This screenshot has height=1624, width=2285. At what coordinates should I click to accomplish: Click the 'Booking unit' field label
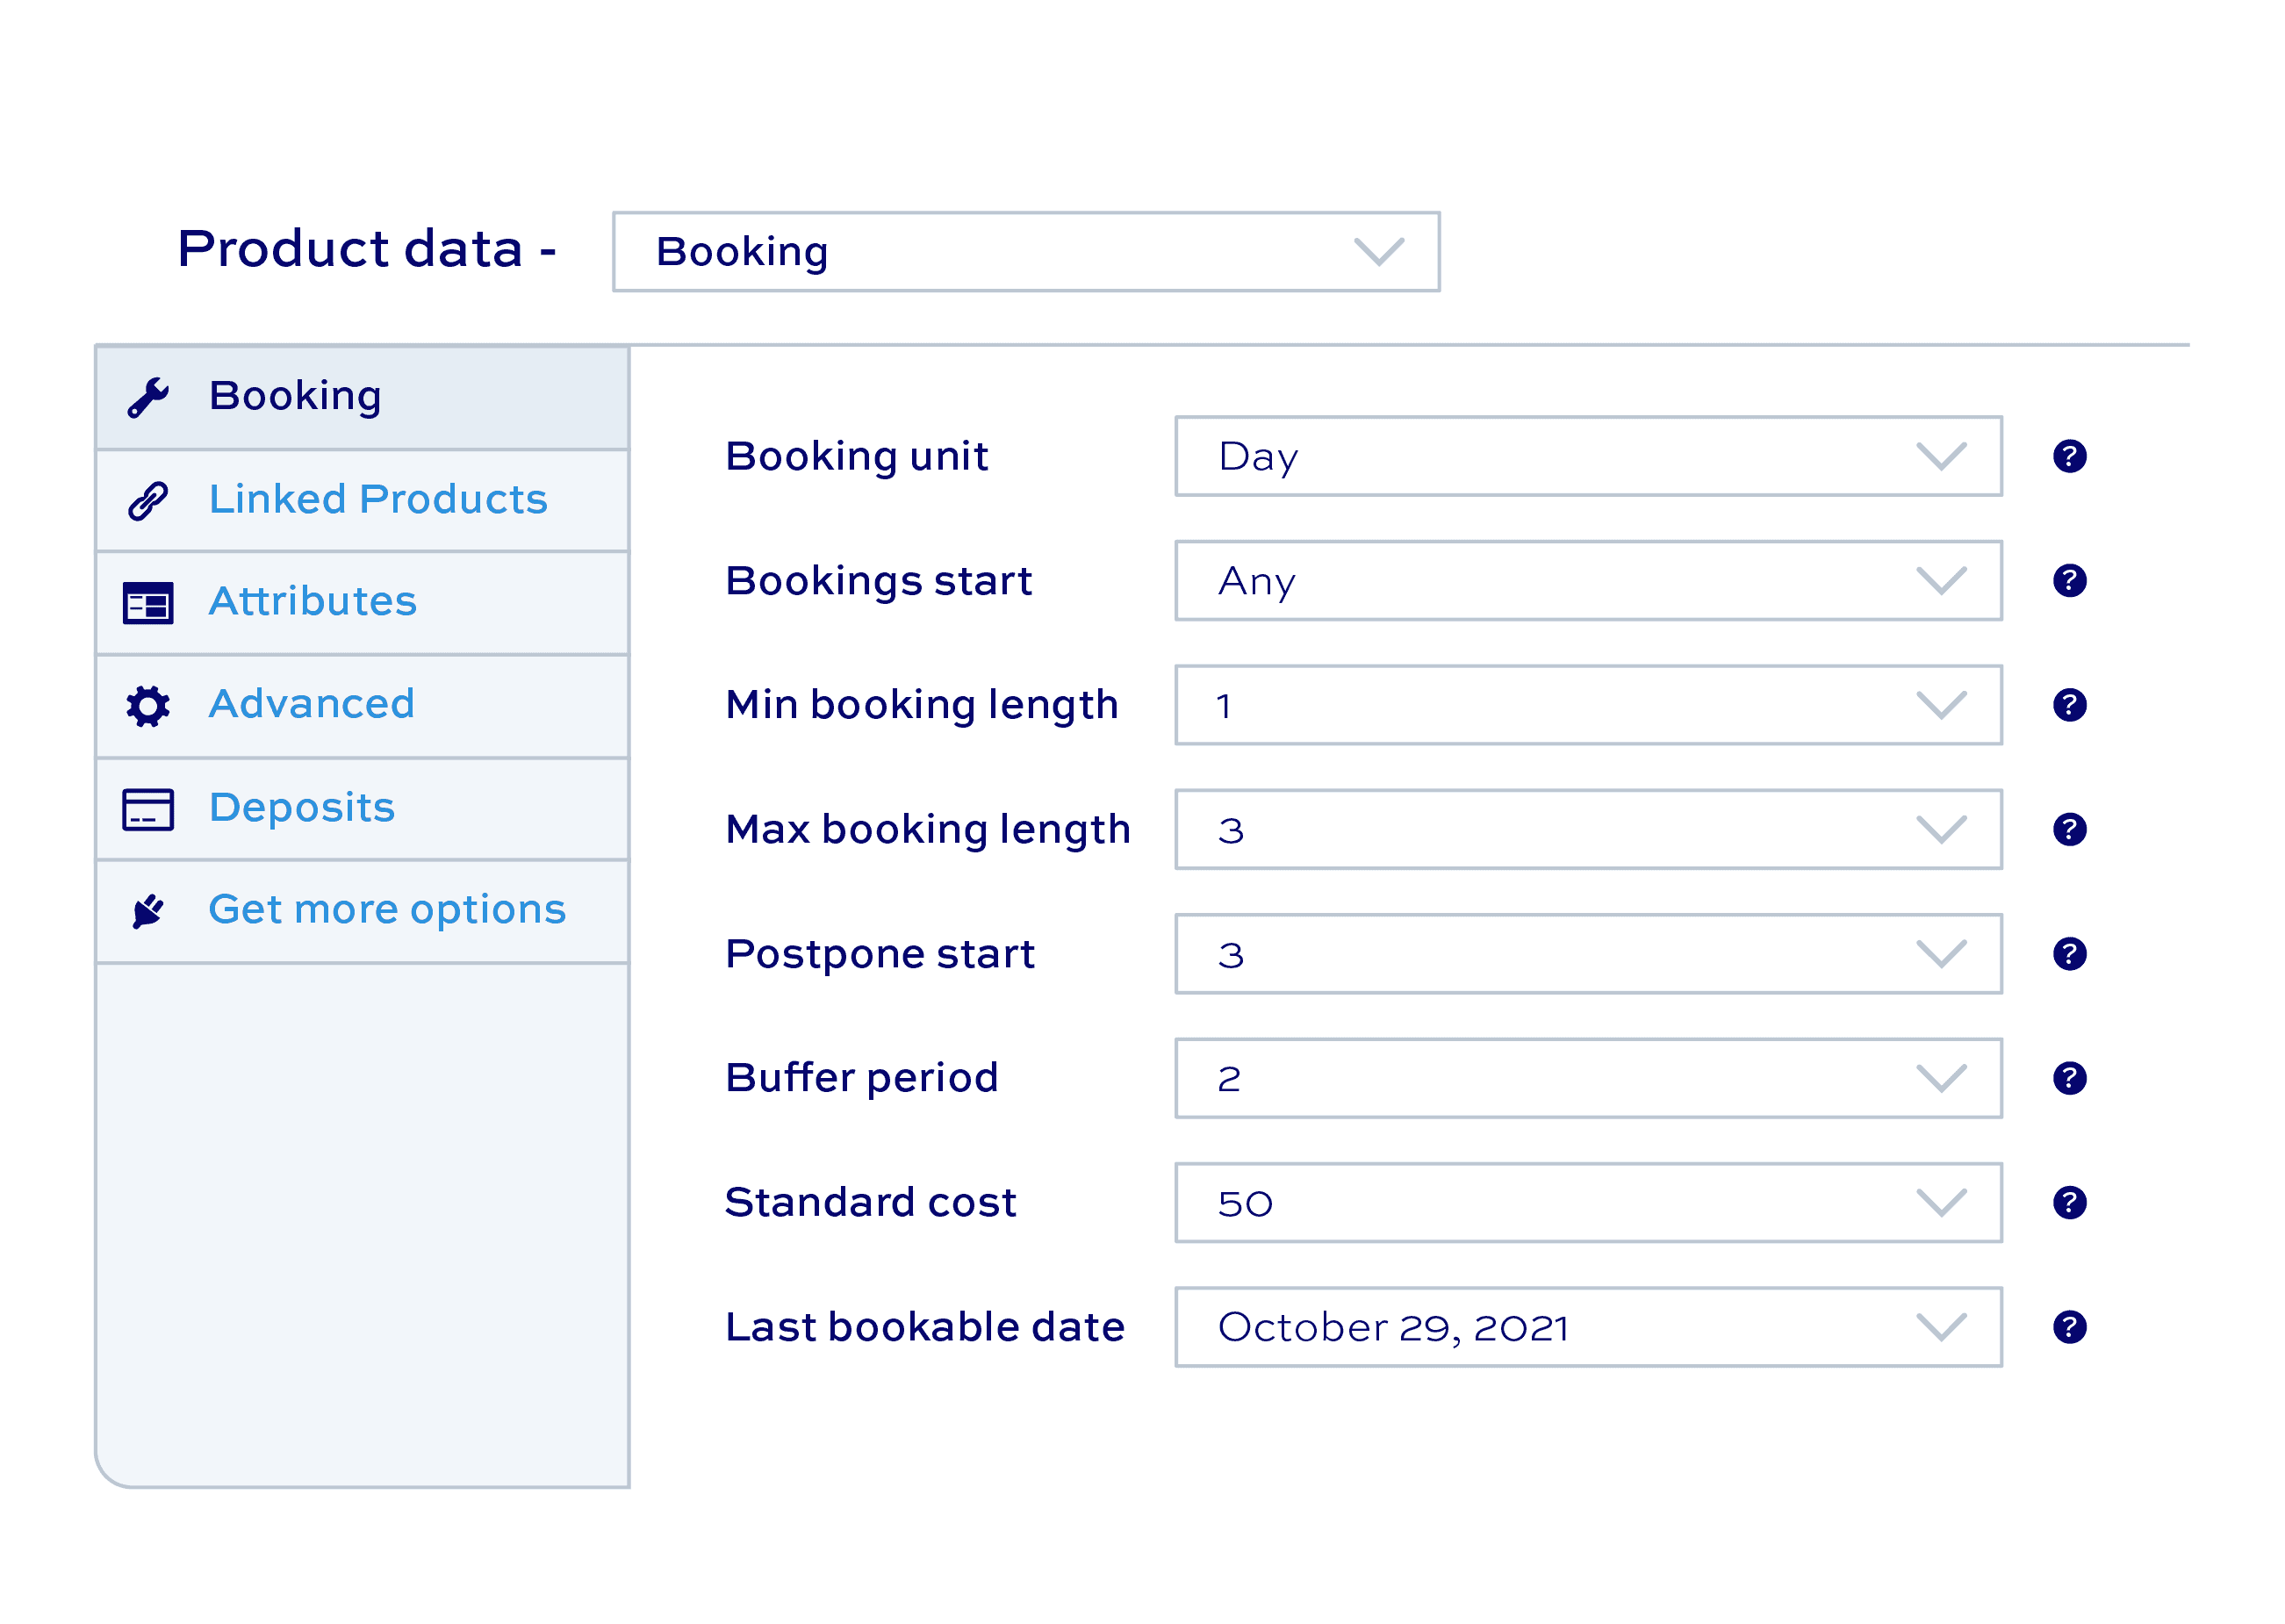857,457
